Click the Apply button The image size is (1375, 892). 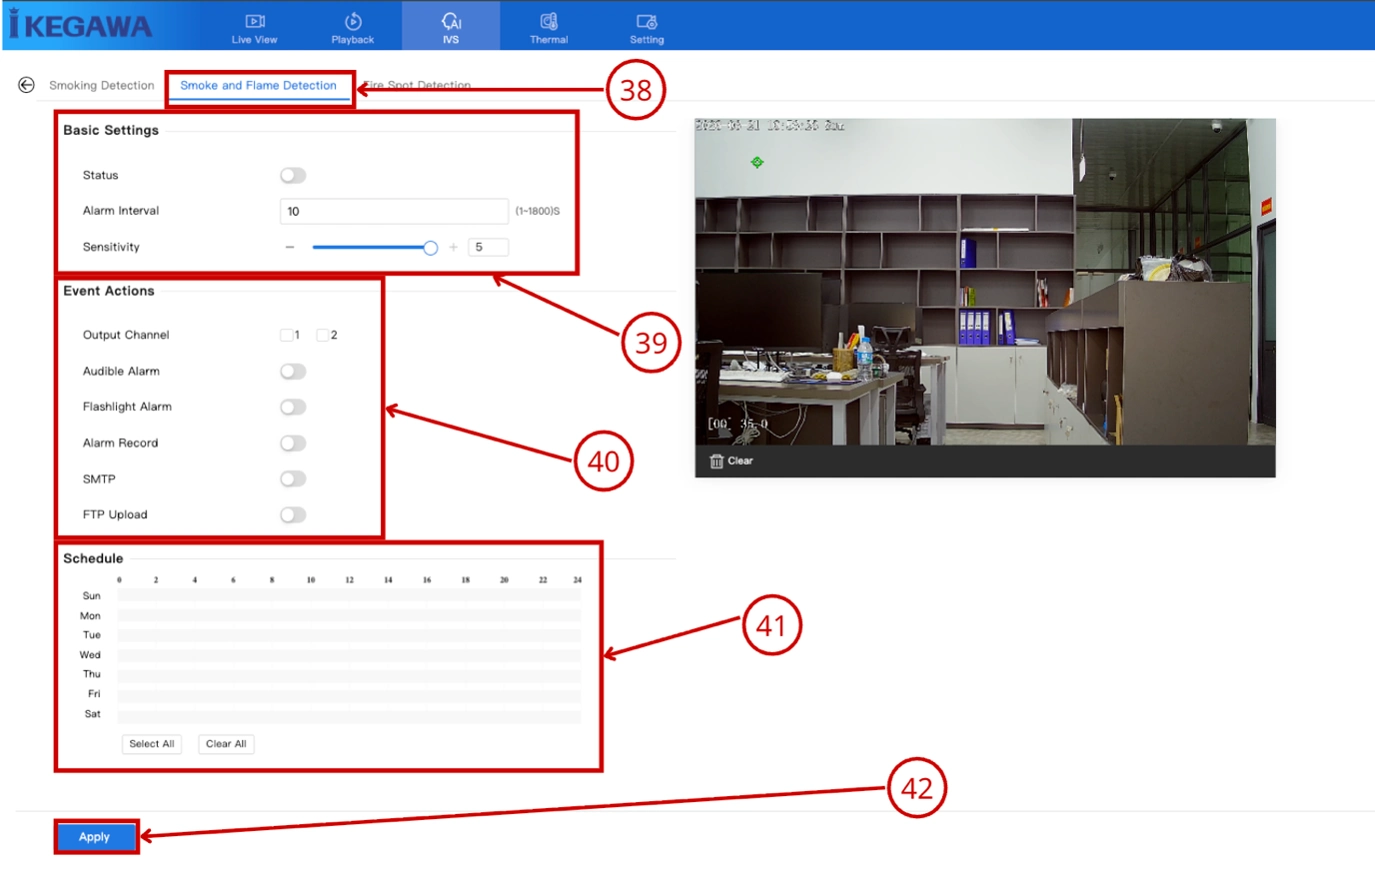[95, 837]
